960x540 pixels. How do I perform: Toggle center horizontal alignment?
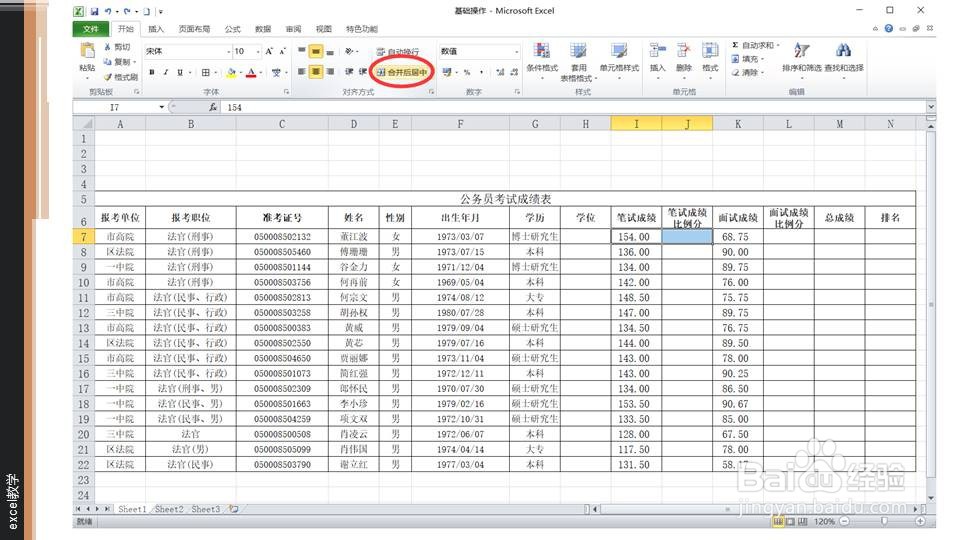click(x=316, y=72)
